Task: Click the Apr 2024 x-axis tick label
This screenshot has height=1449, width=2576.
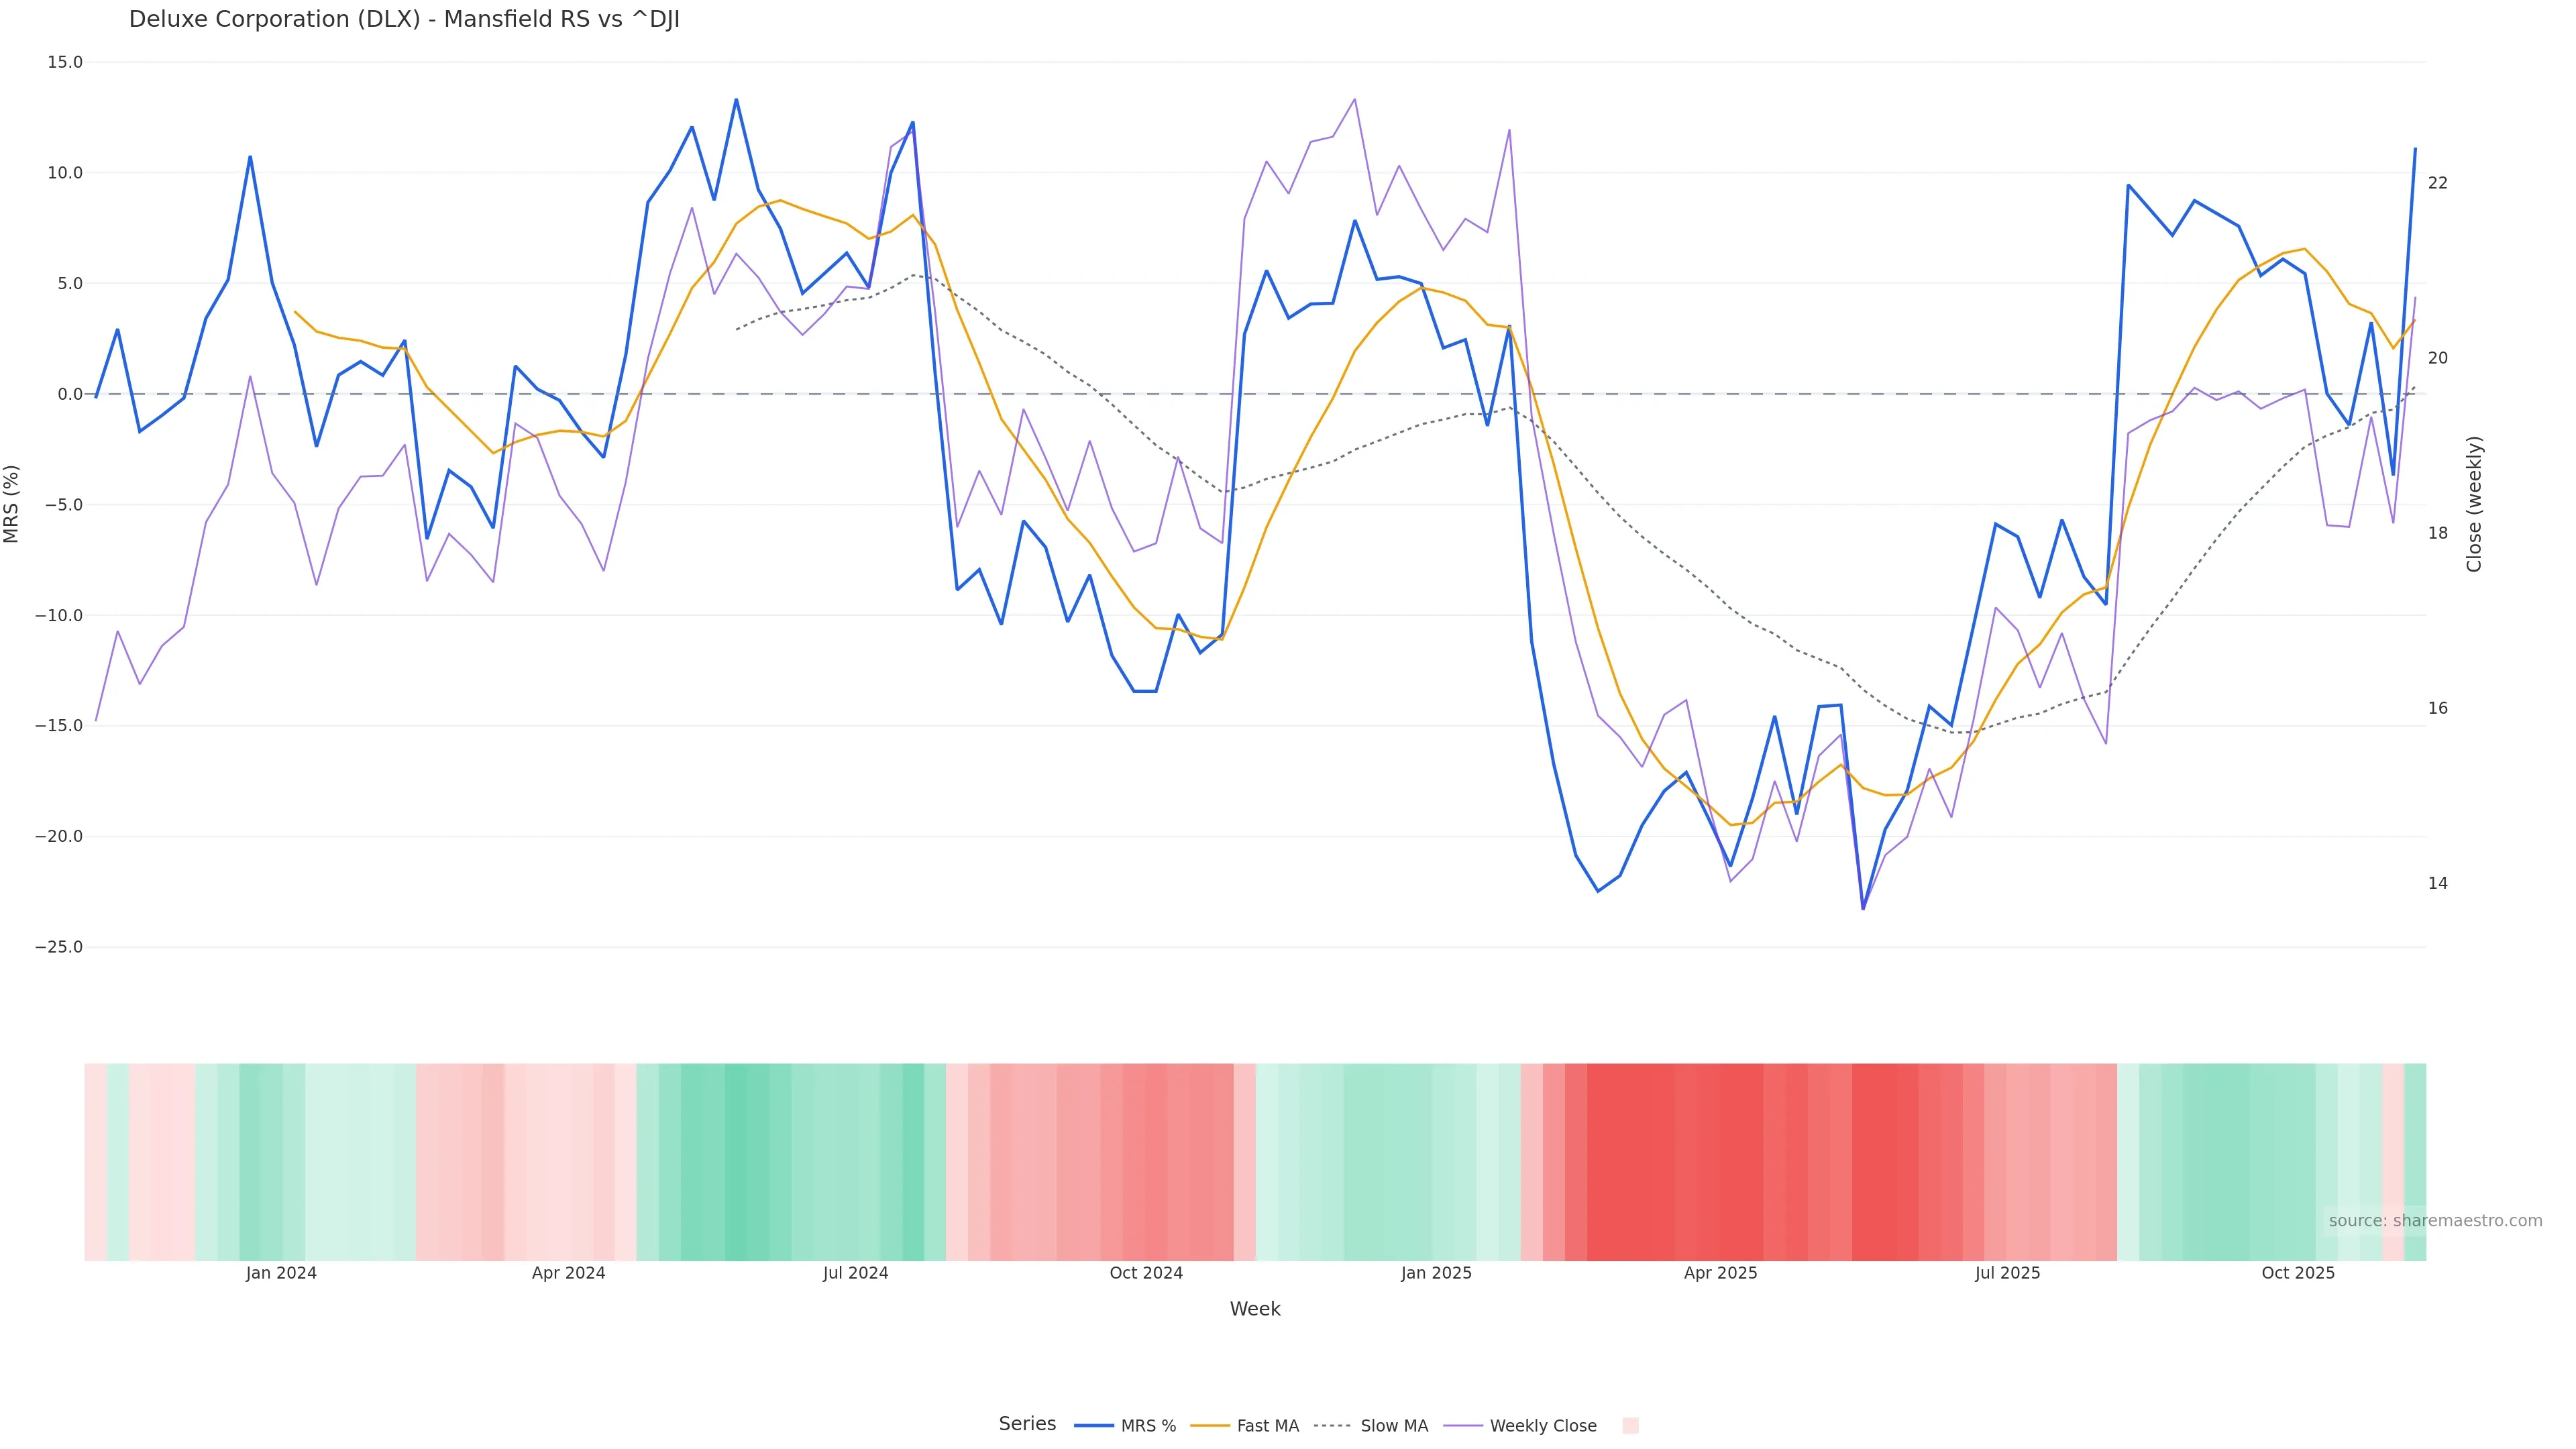Action: coord(568,1273)
